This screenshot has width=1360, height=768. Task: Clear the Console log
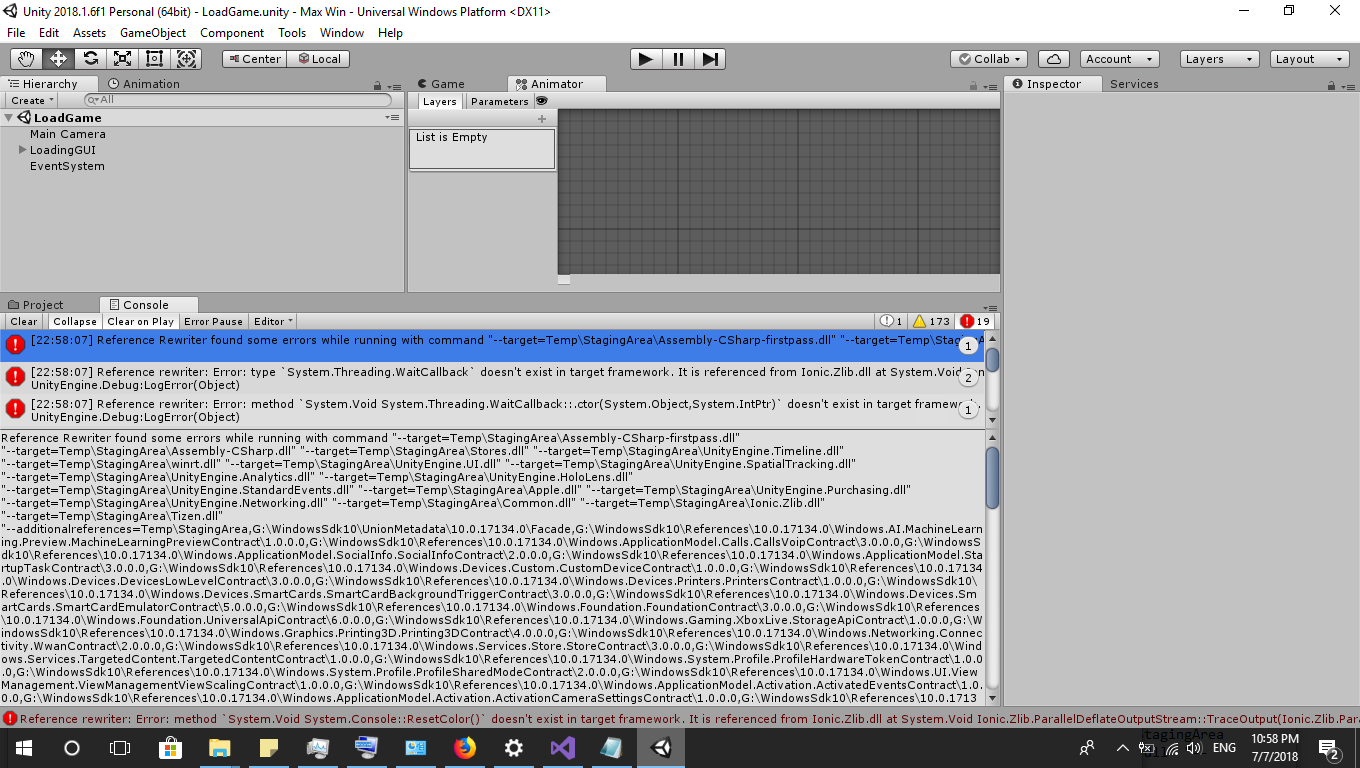pyautogui.click(x=24, y=321)
